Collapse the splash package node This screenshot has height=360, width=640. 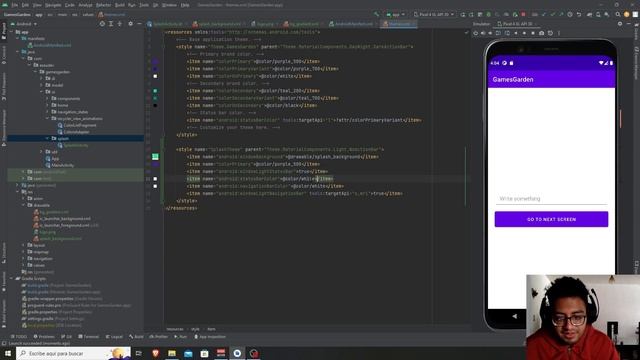click(x=47, y=138)
